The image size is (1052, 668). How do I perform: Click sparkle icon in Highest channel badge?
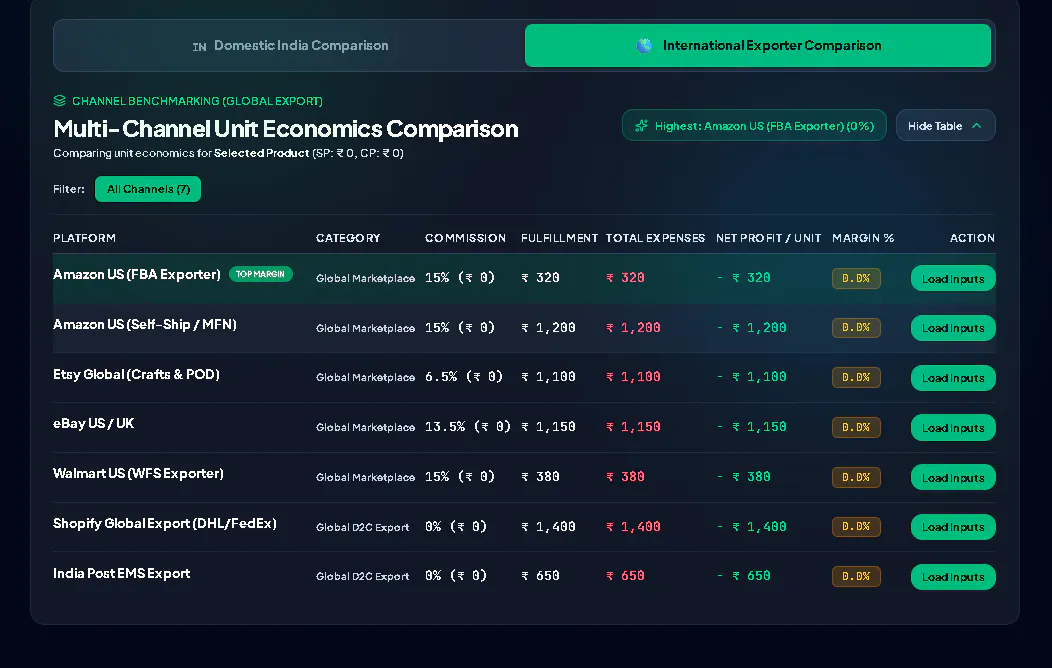[641, 125]
